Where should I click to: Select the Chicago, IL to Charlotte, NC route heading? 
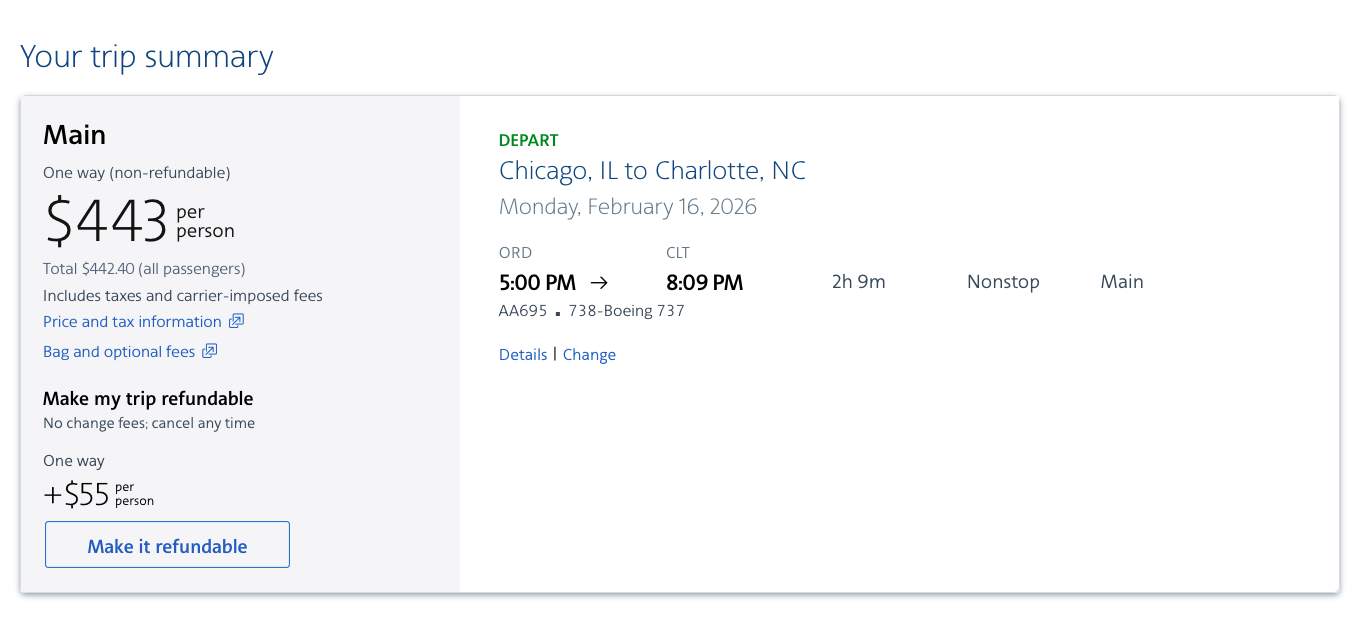coord(652,170)
